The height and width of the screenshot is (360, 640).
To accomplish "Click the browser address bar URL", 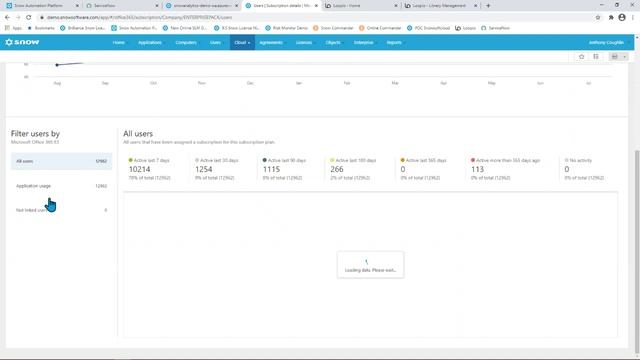I will [140, 17].
